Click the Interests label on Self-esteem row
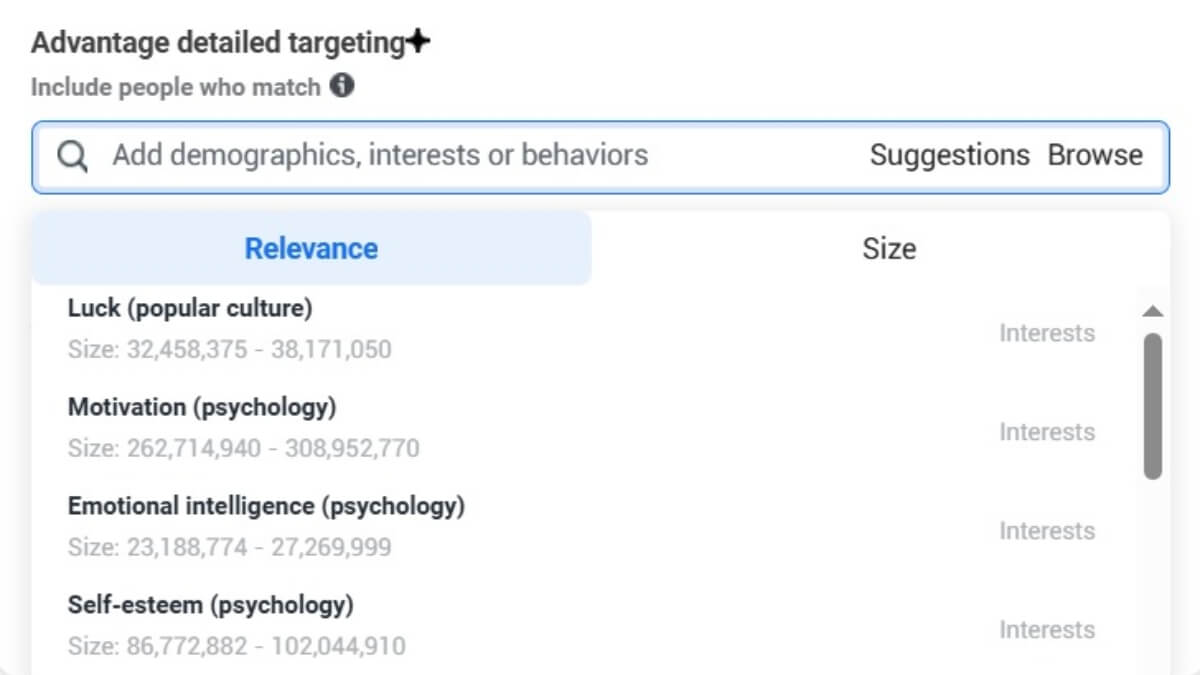This screenshot has height=675, width=1200. (x=1047, y=630)
